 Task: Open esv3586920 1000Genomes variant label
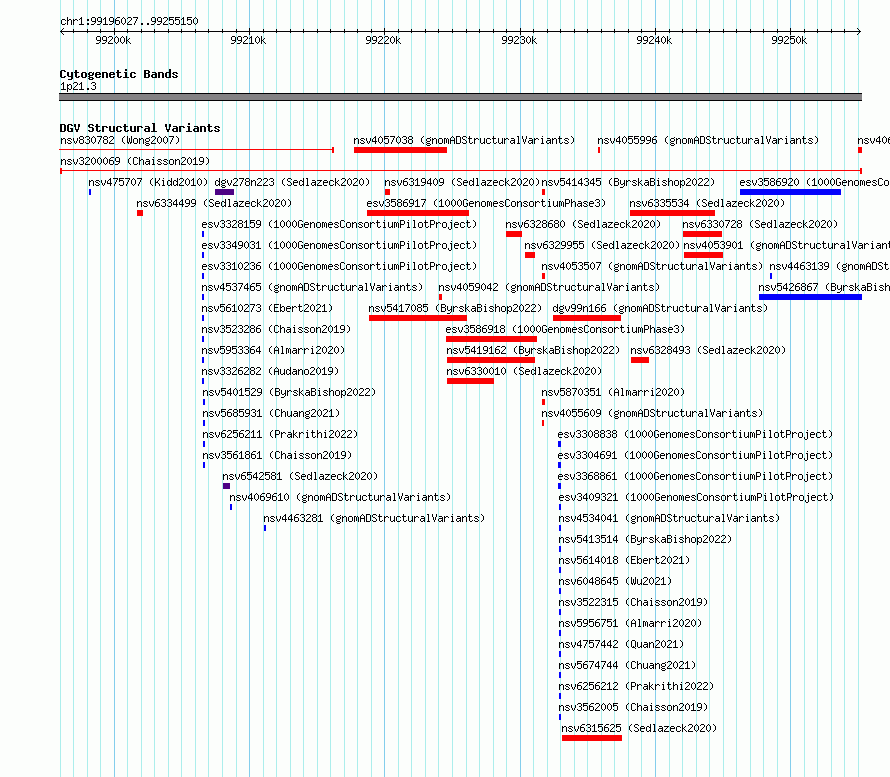815,182
